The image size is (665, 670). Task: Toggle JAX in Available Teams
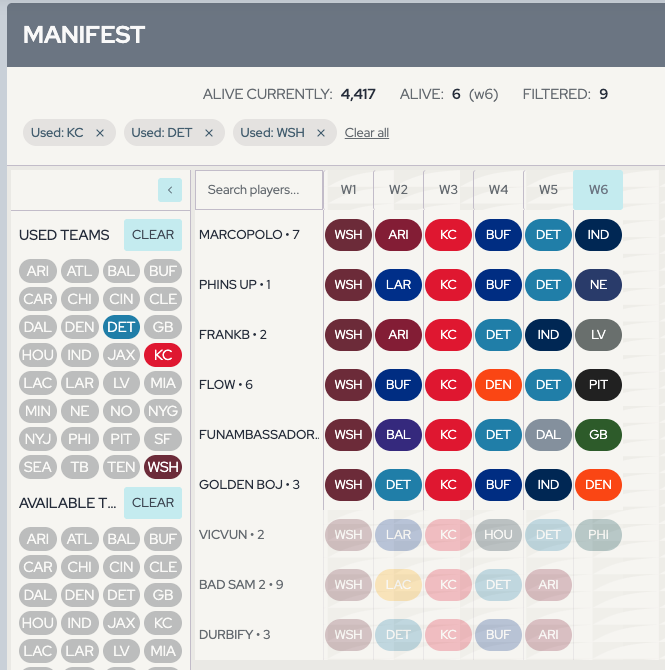(x=121, y=623)
